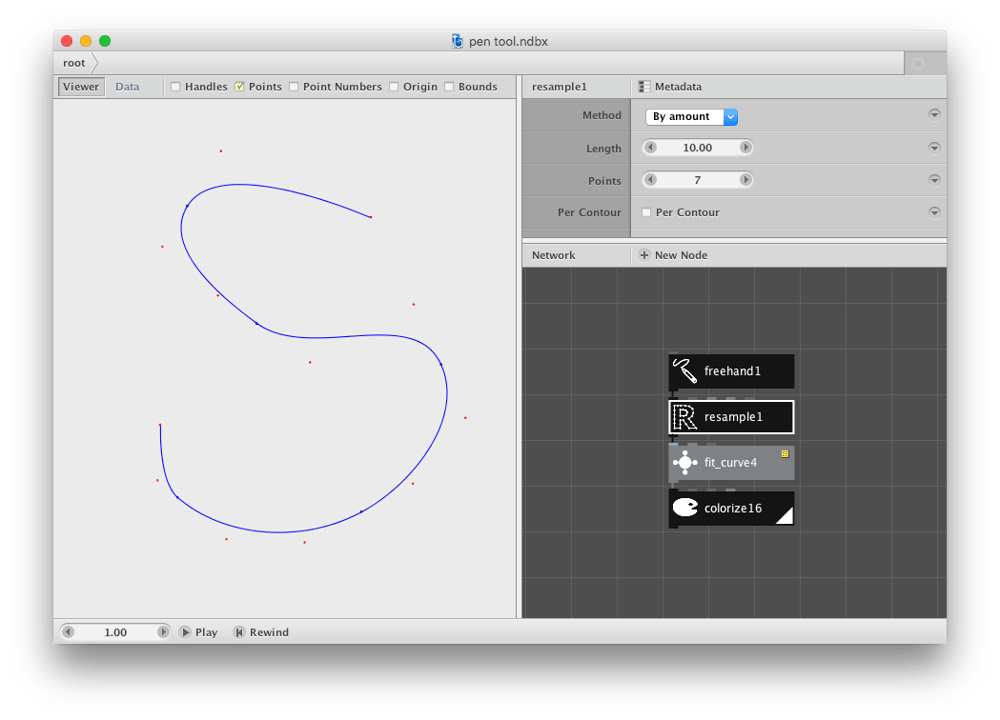Select the resample1 node label
The height and width of the screenshot is (720, 1000).
pos(733,417)
